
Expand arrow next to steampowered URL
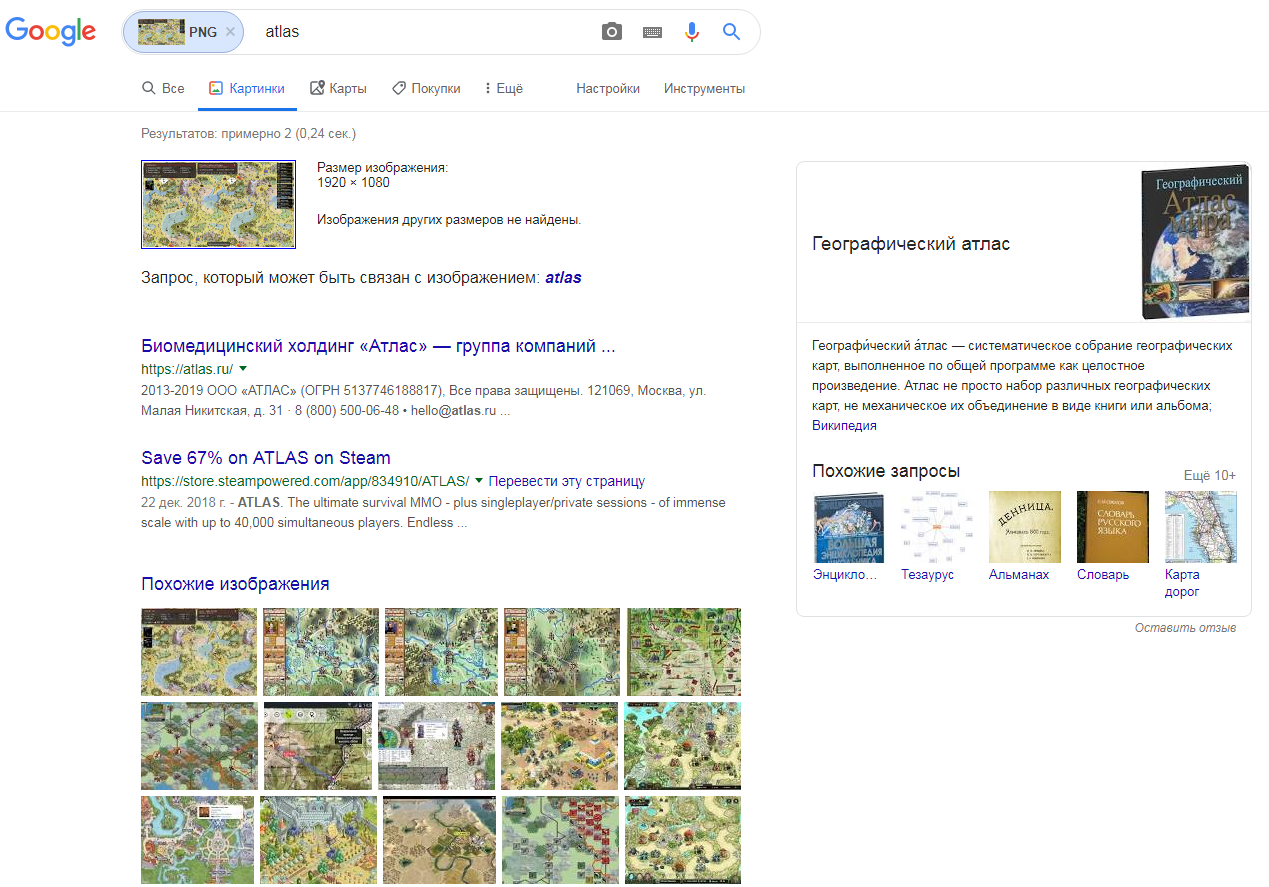pos(479,481)
